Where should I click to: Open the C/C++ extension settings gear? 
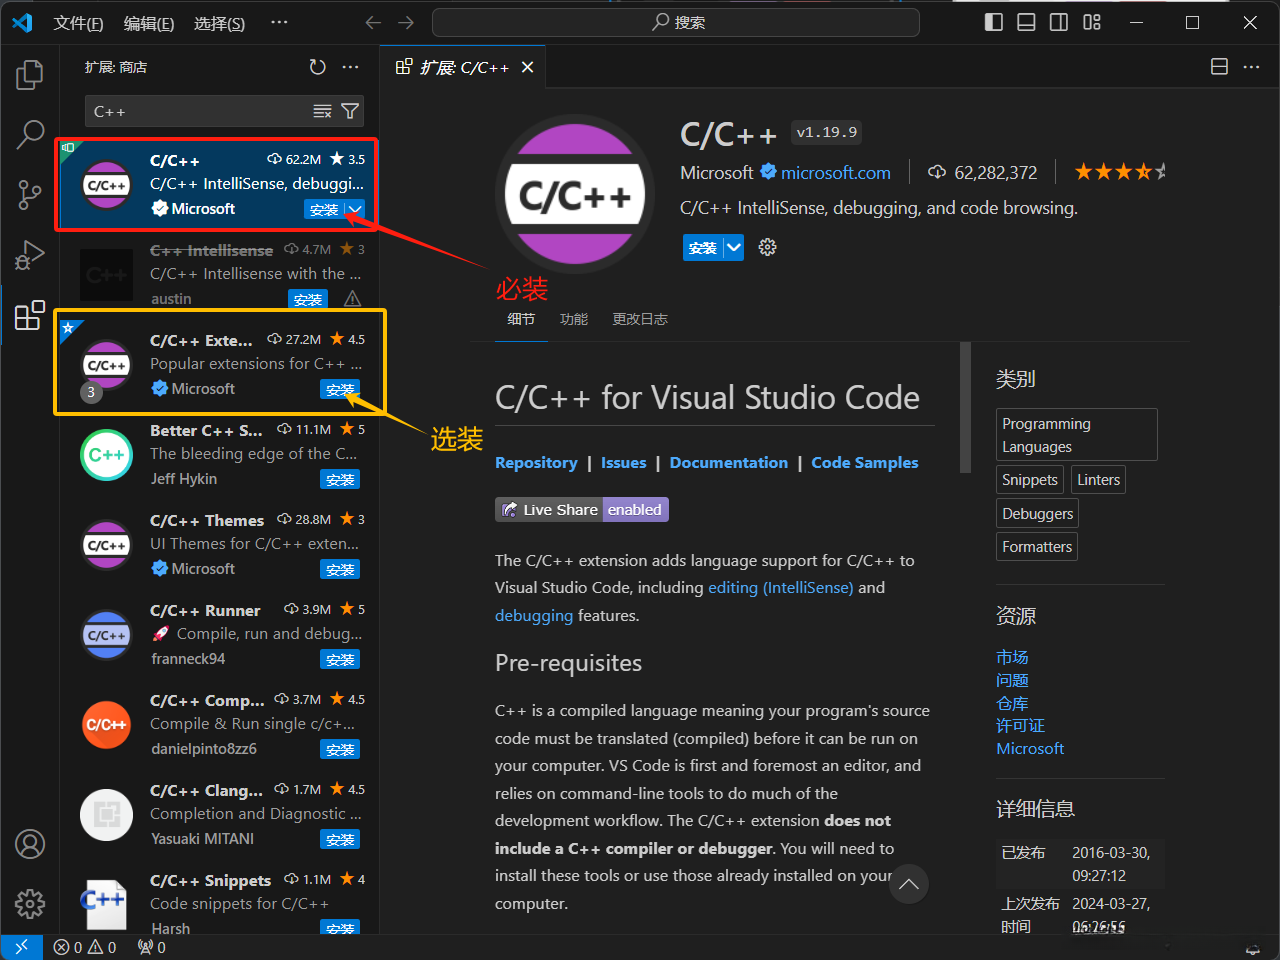point(767,247)
